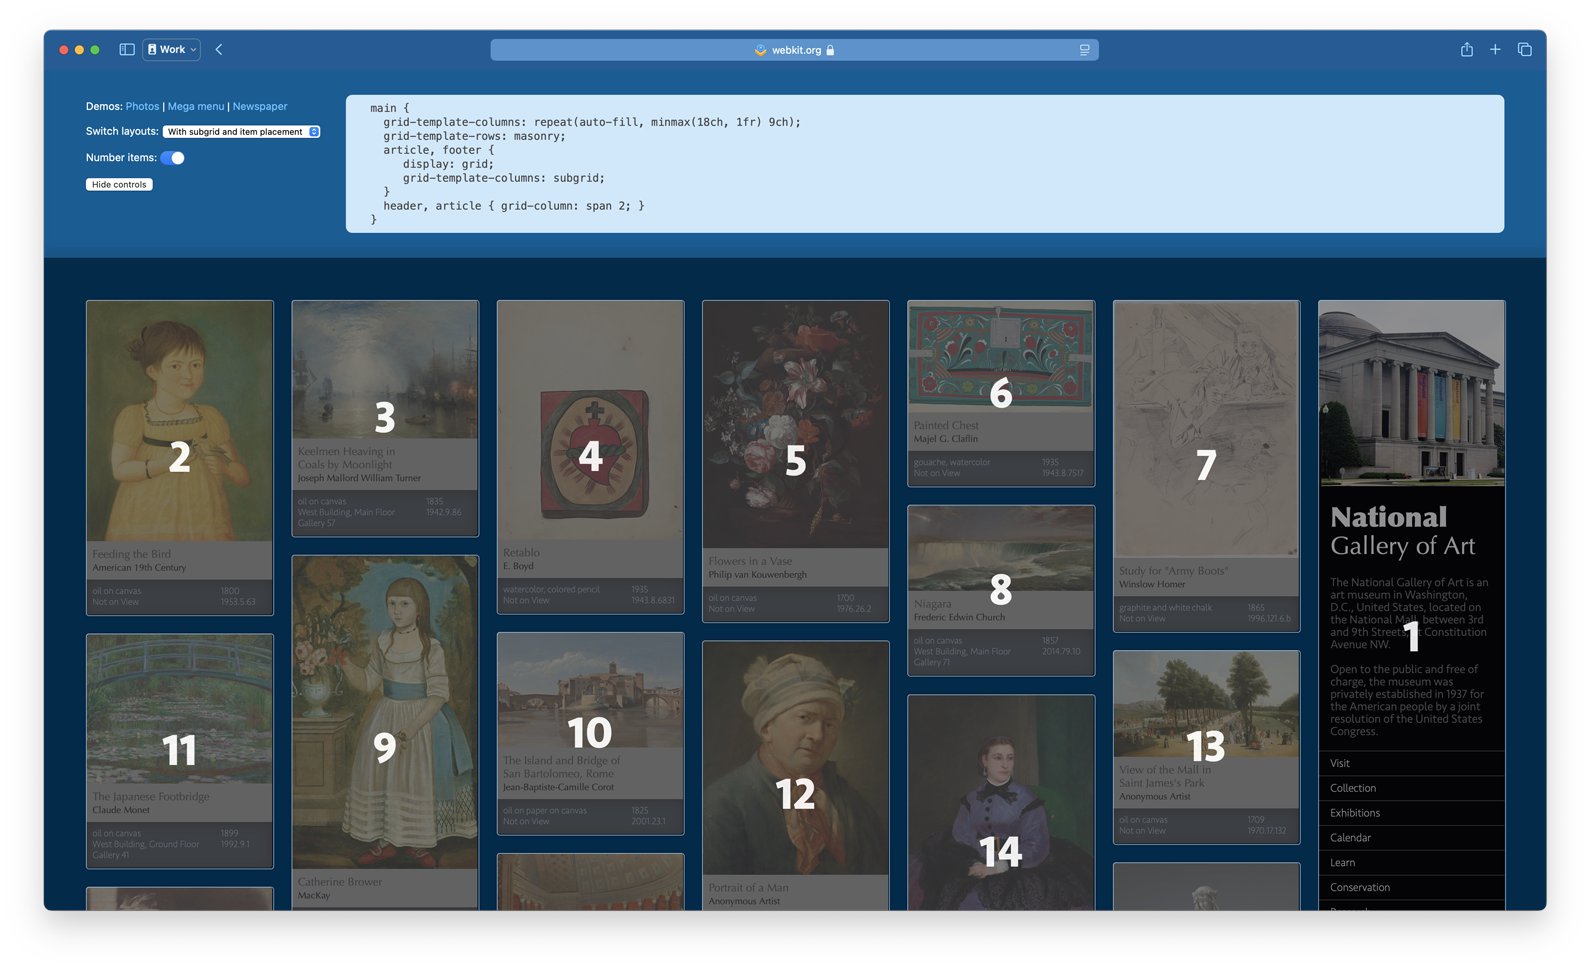This screenshot has width=1590, height=968.
Task: Open the Photos demo link
Action: (x=142, y=106)
